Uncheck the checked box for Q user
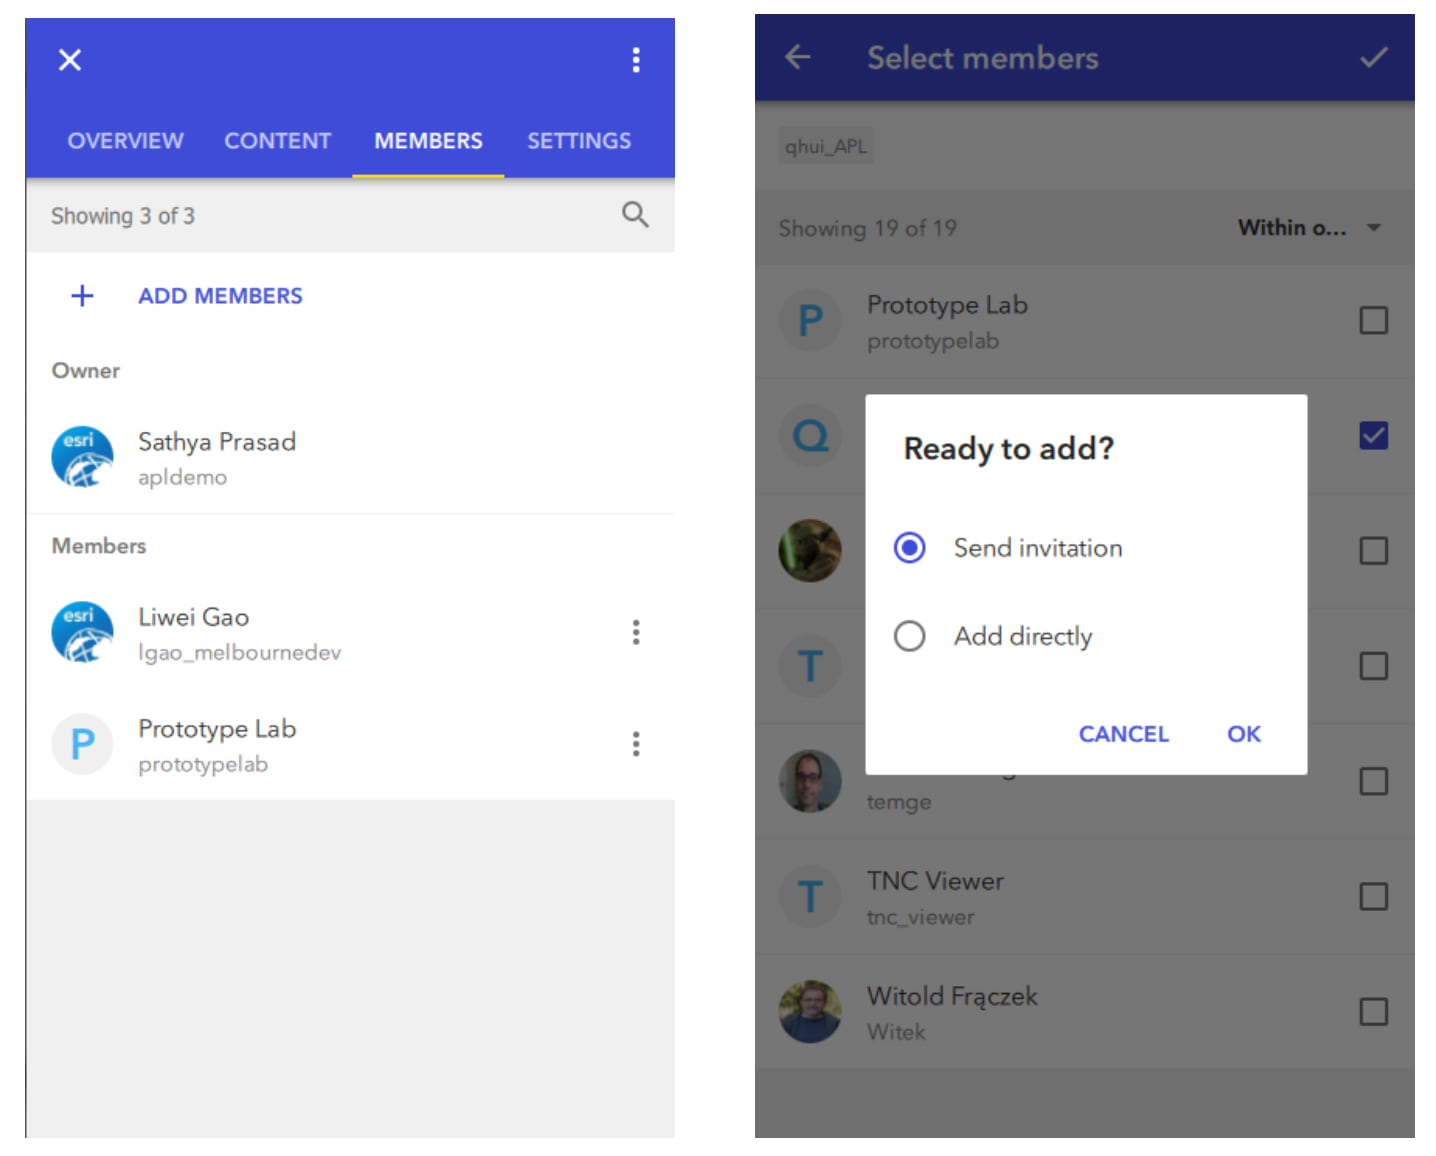This screenshot has height=1156, width=1436. [1373, 435]
